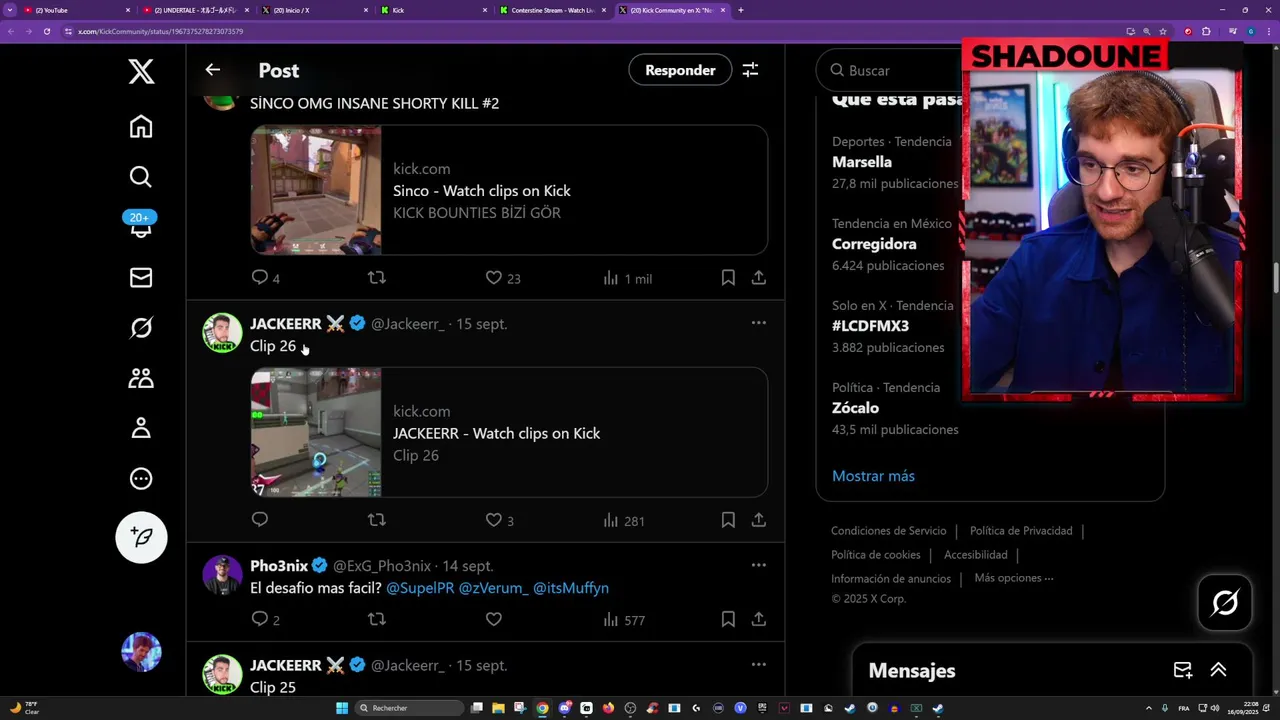Switch to 'Inicio / X' browser tab

315,10
